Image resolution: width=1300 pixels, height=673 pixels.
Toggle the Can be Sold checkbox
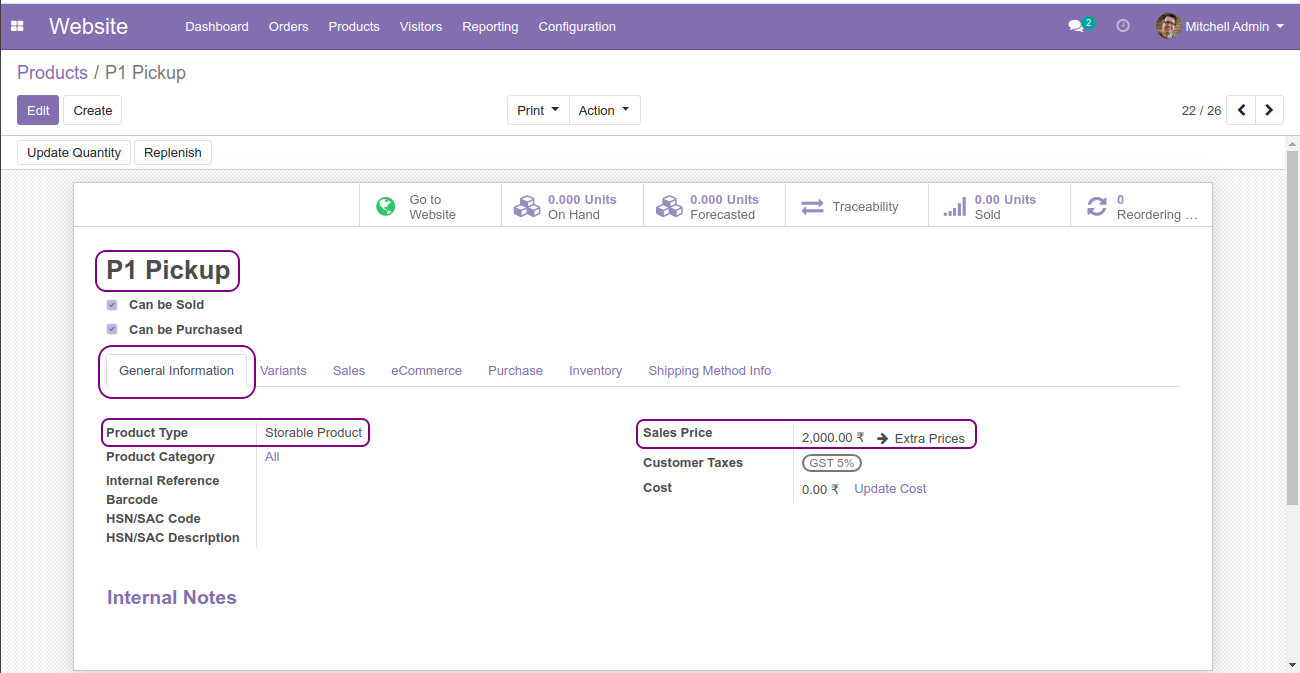point(112,305)
